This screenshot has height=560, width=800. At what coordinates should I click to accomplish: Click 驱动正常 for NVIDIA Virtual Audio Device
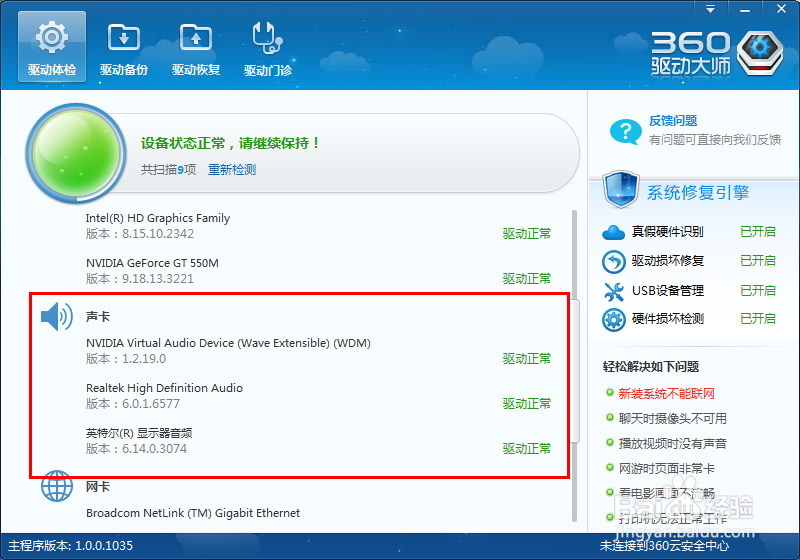click(527, 359)
